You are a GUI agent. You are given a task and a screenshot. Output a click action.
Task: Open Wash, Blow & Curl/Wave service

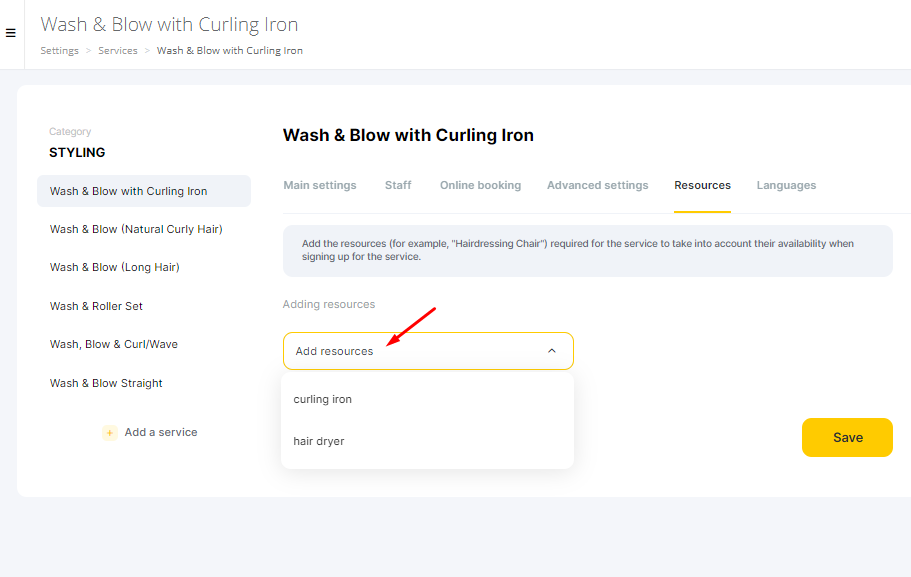(113, 344)
